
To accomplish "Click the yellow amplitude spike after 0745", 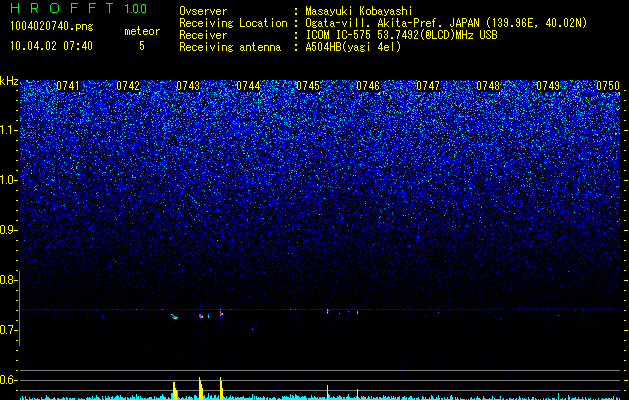I will [x=328, y=392].
